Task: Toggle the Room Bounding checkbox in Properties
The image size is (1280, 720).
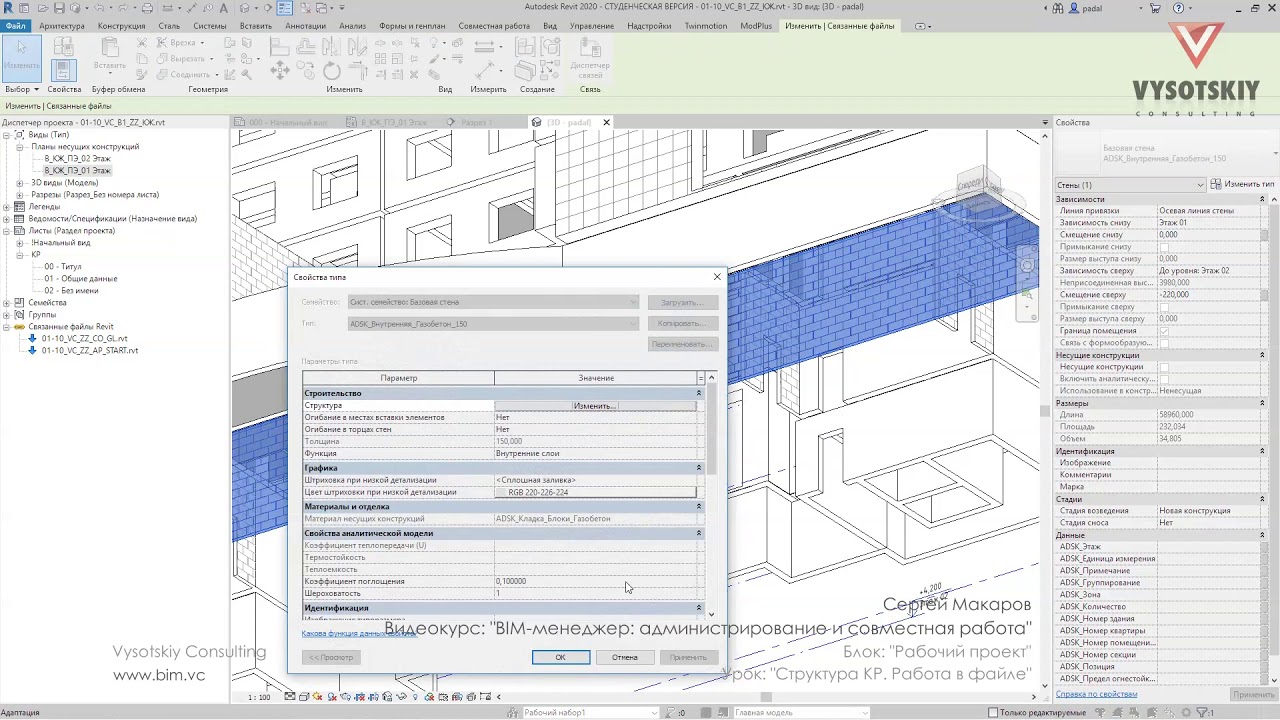Action: point(1164,331)
